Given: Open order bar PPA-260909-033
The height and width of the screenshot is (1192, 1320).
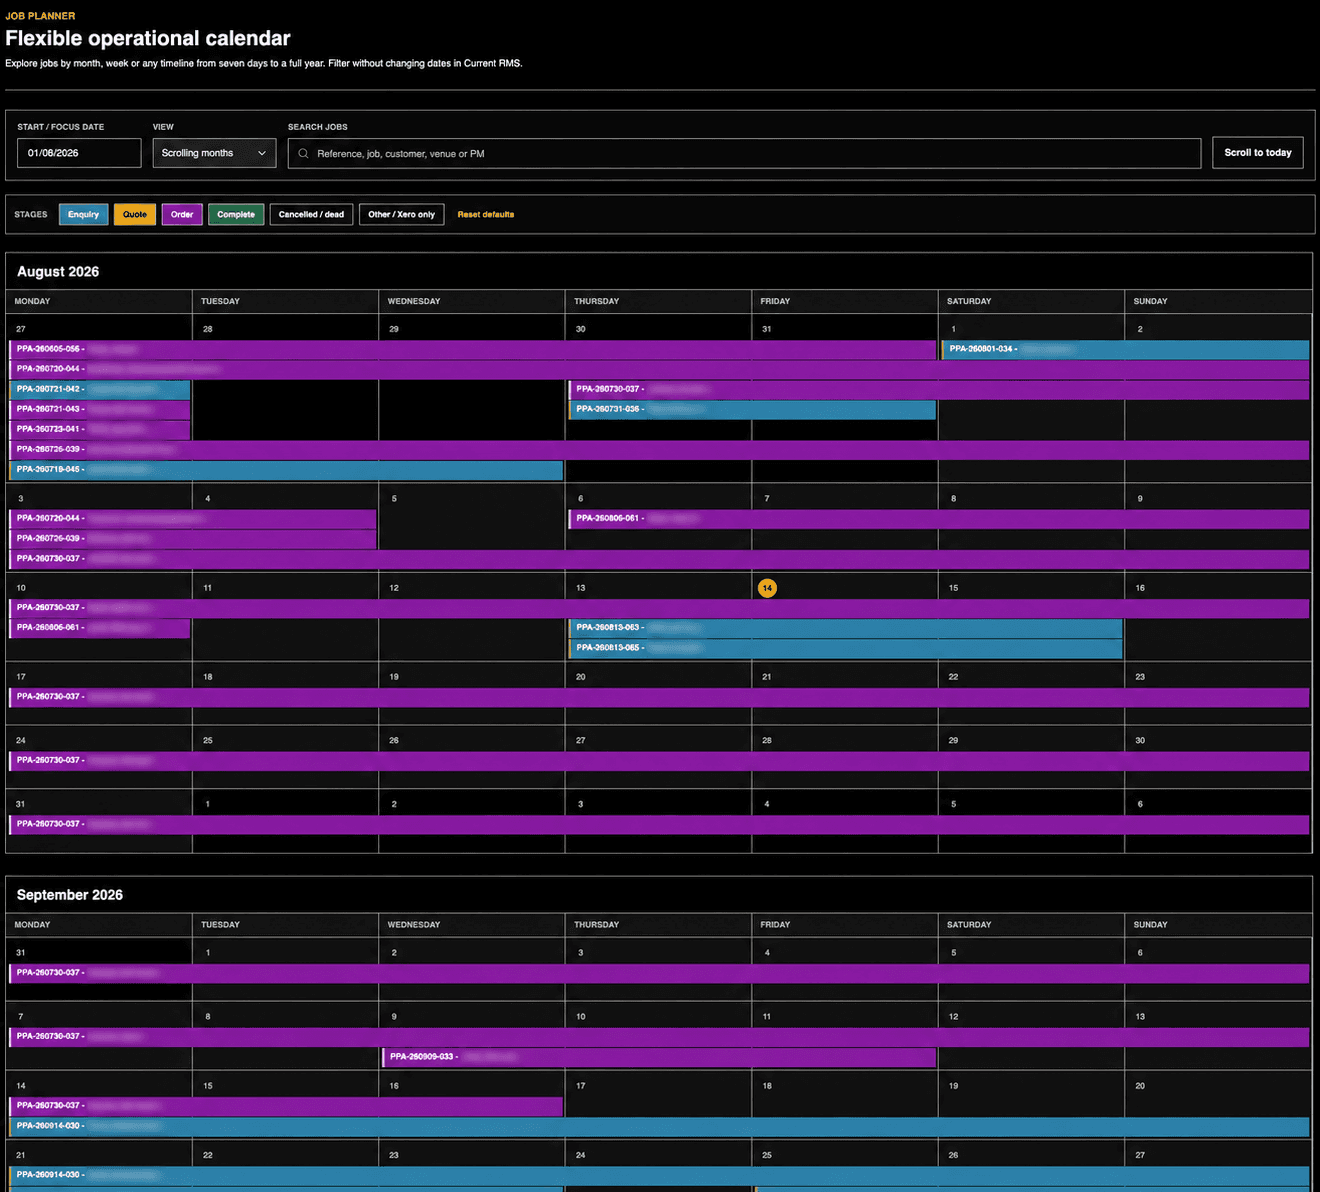Looking at the screenshot, I should (x=659, y=1056).
